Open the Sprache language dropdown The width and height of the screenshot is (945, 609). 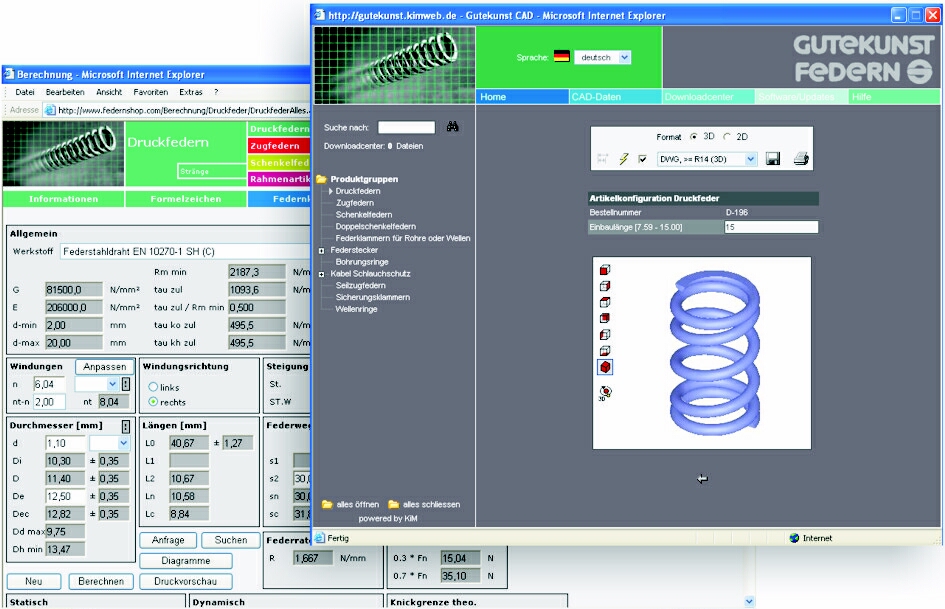pyautogui.click(x=625, y=58)
